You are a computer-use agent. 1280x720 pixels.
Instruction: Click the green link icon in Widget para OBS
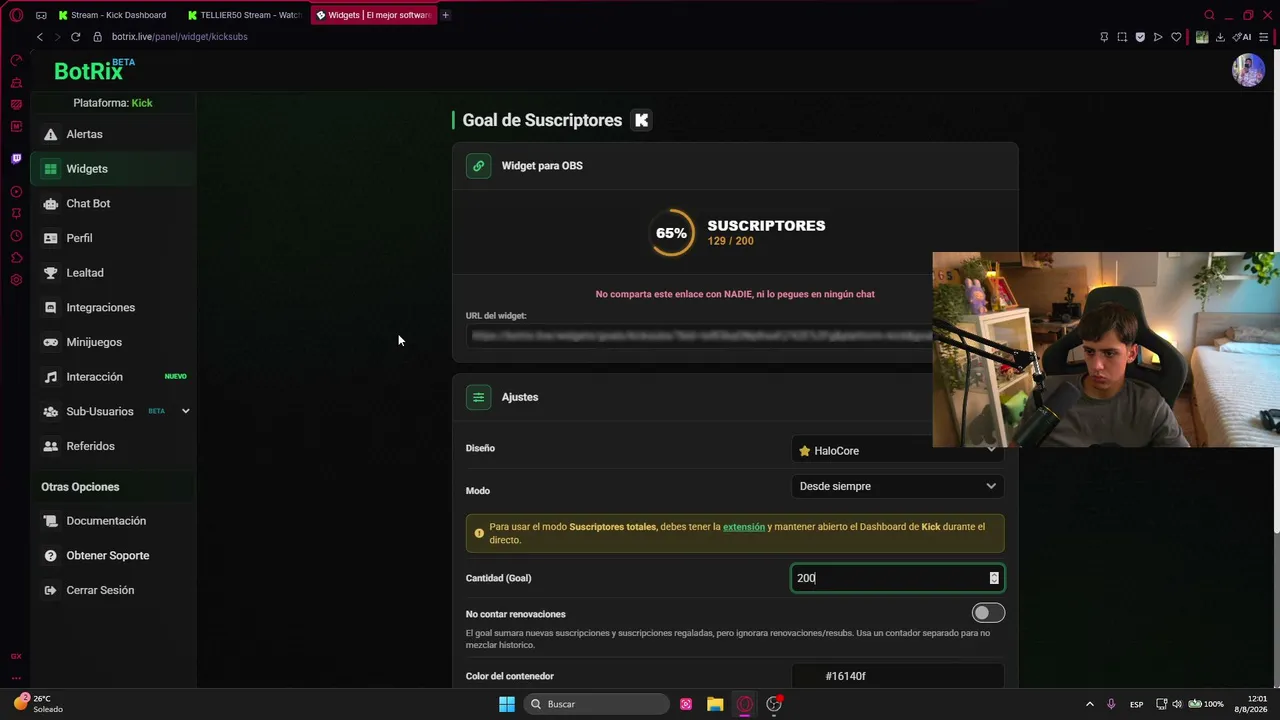478,166
